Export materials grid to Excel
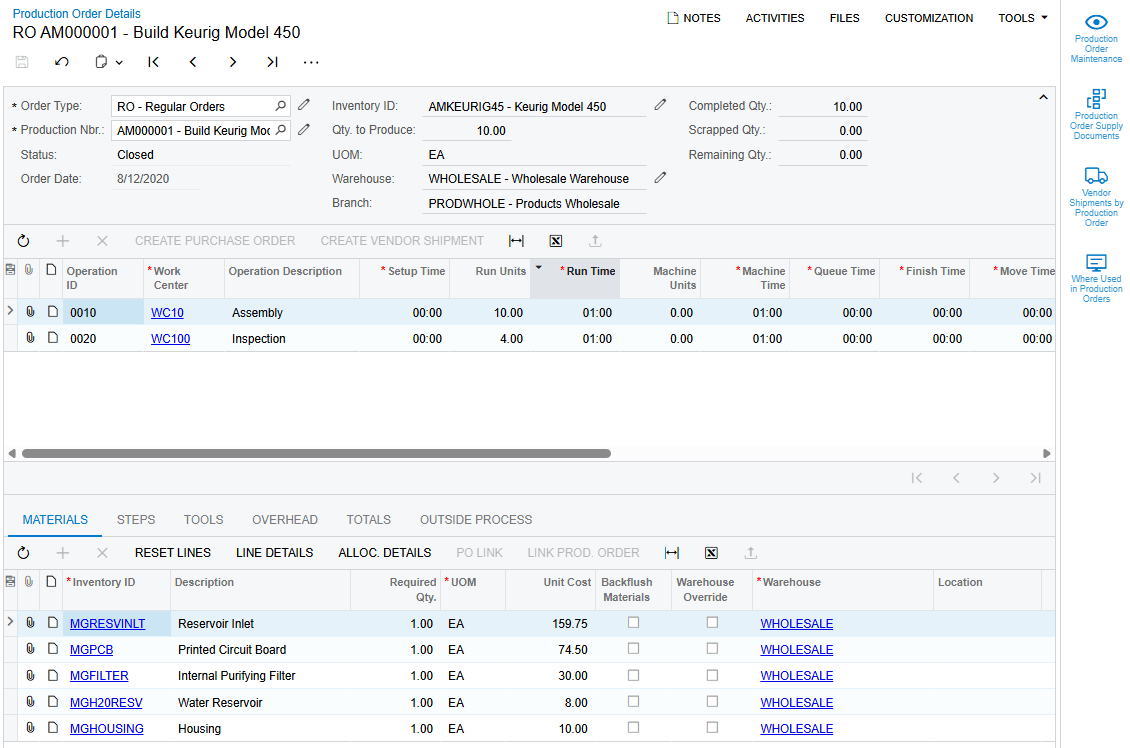Image resolution: width=1130 pixels, height=748 pixels. pos(711,553)
